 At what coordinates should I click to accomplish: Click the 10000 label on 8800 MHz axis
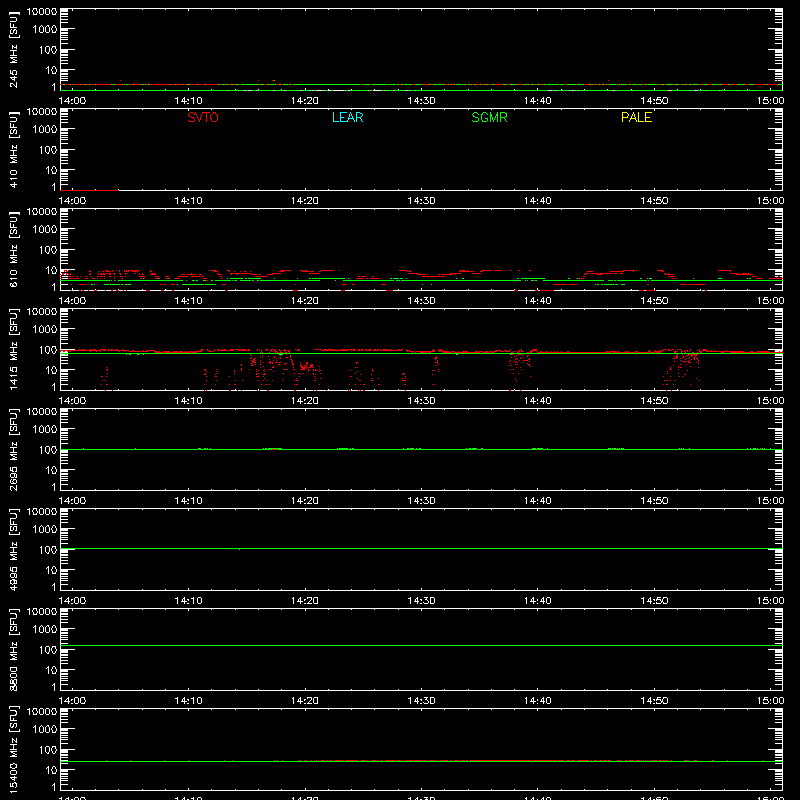(42, 612)
